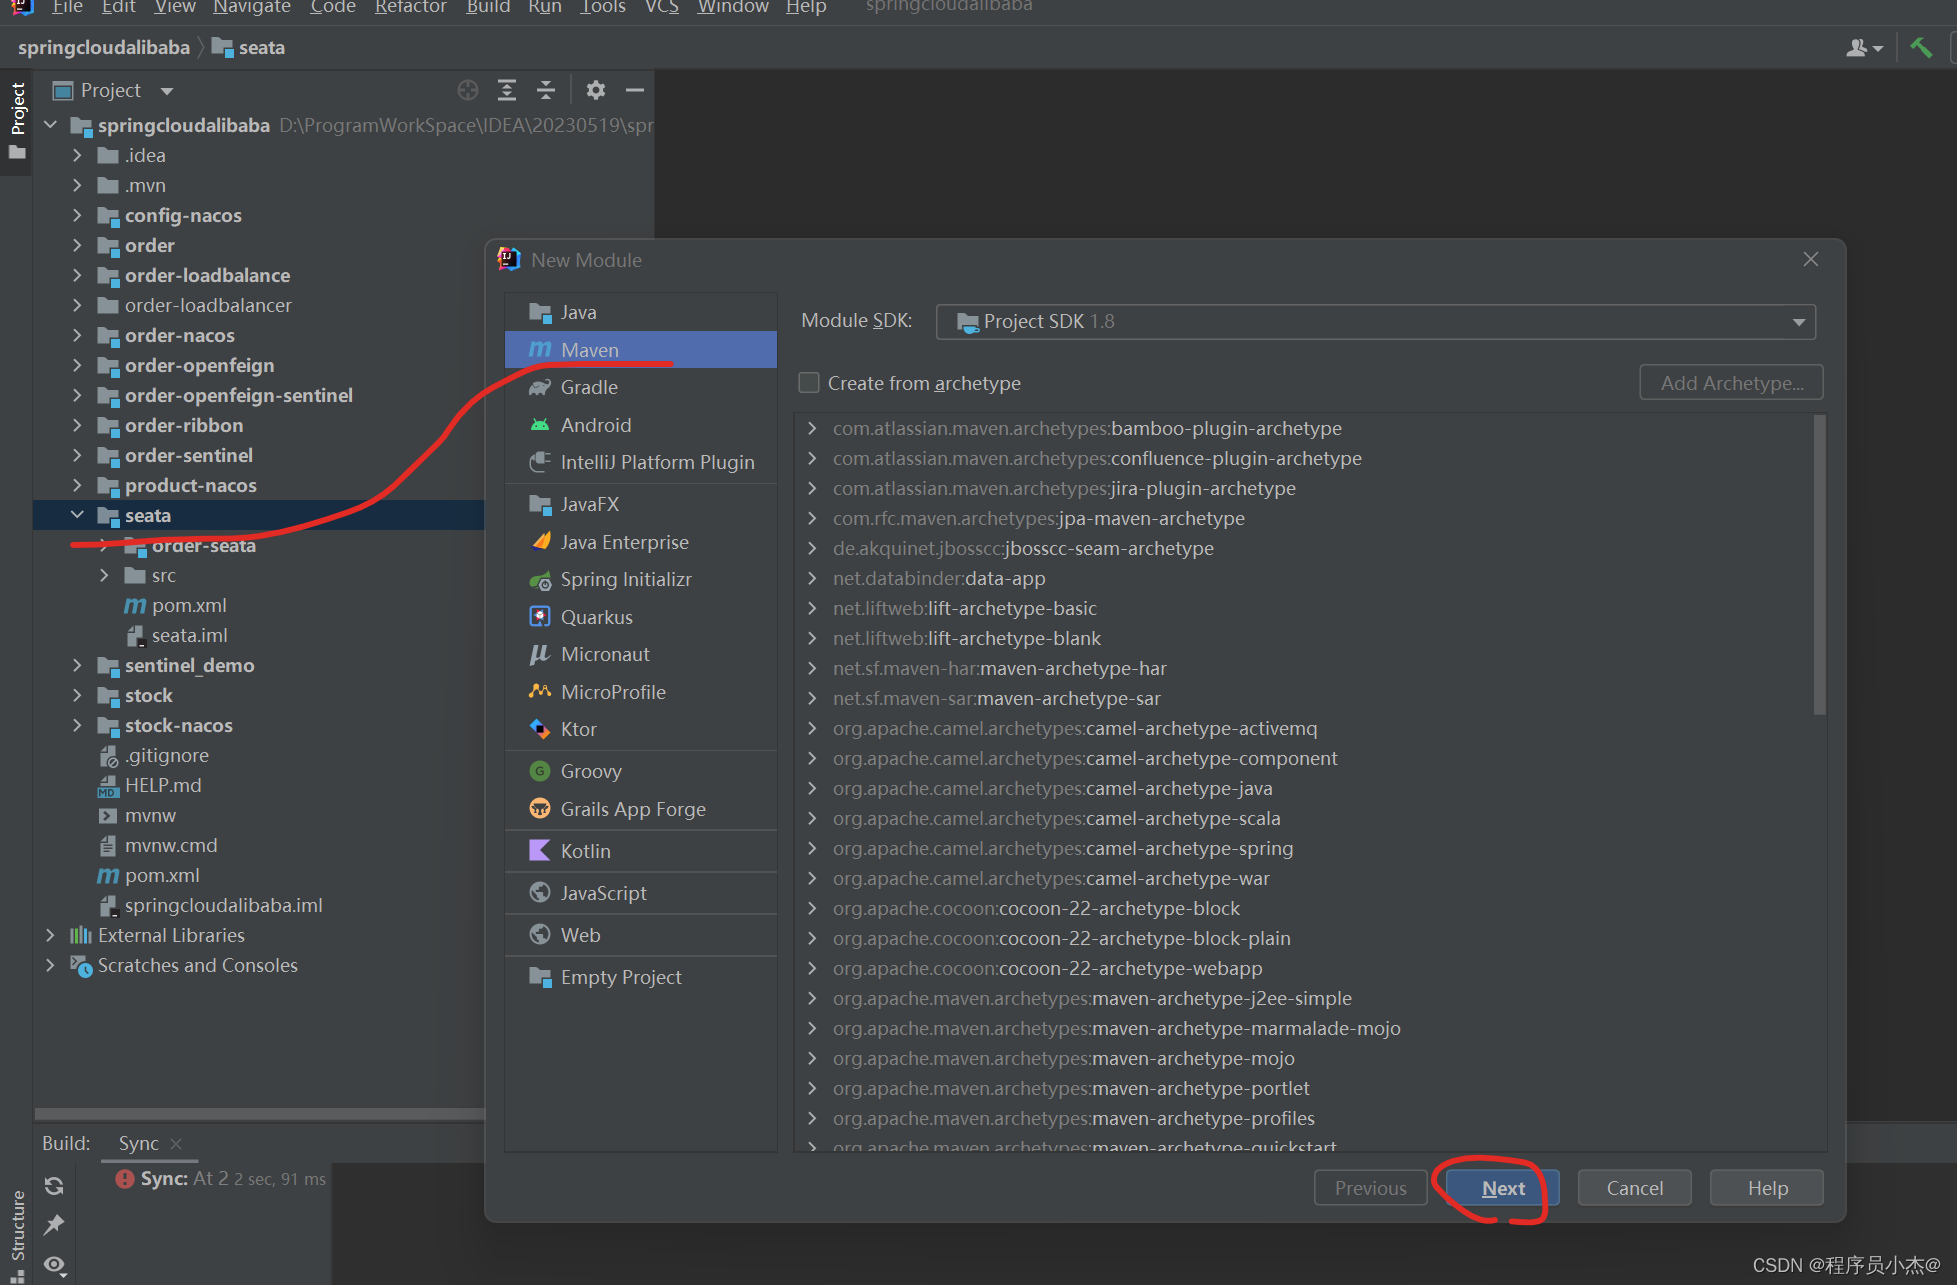Click the pin icon in Build panel
Image resolution: width=1957 pixels, height=1285 pixels.
click(54, 1224)
